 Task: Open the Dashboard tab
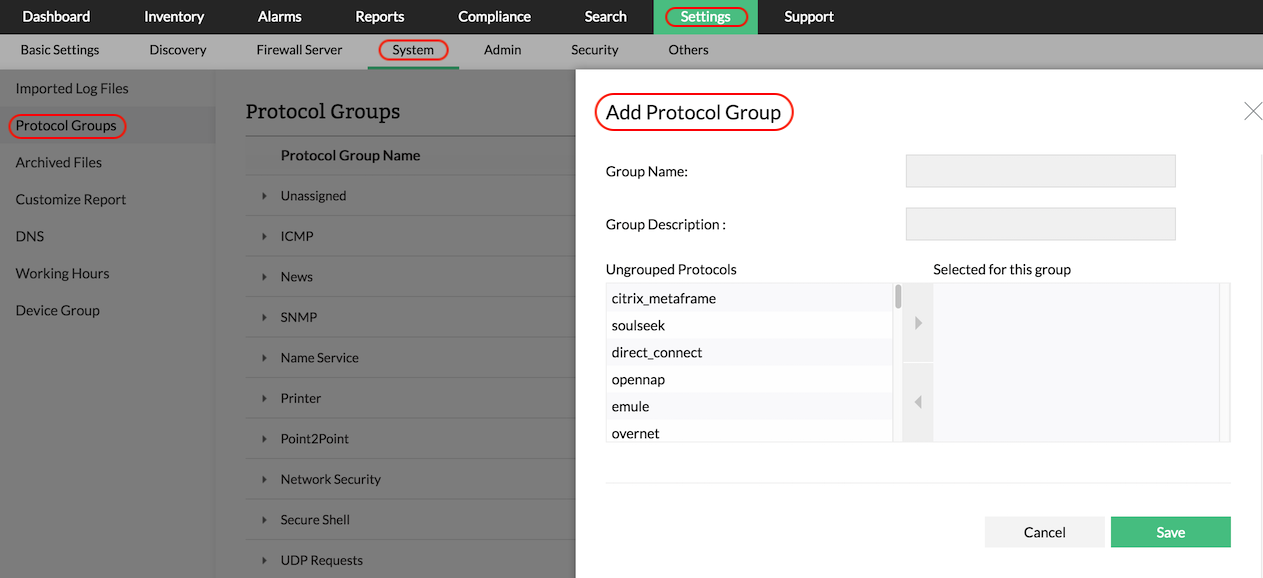click(56, 16)
